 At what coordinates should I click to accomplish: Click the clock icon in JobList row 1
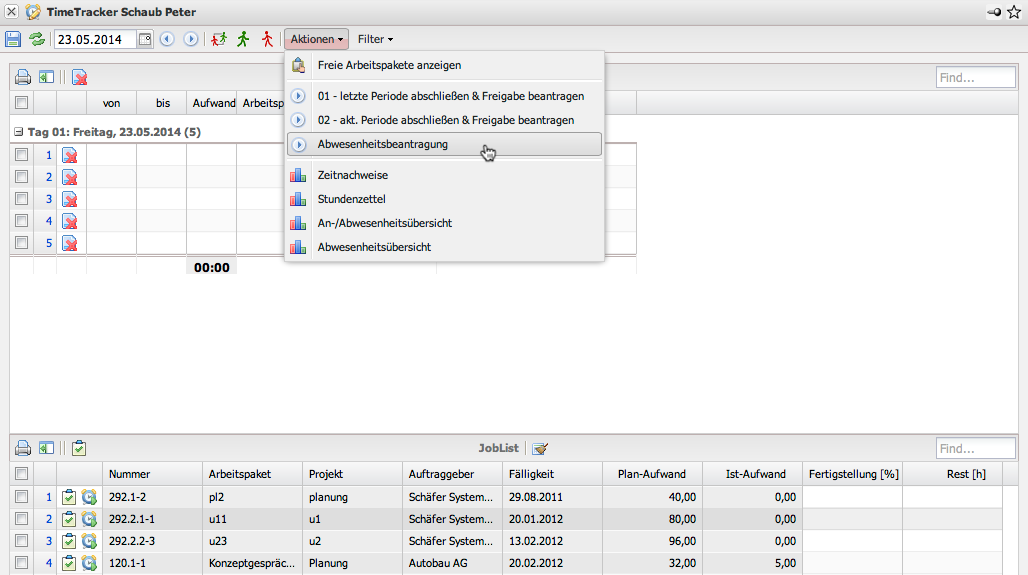tap(89, 495)
